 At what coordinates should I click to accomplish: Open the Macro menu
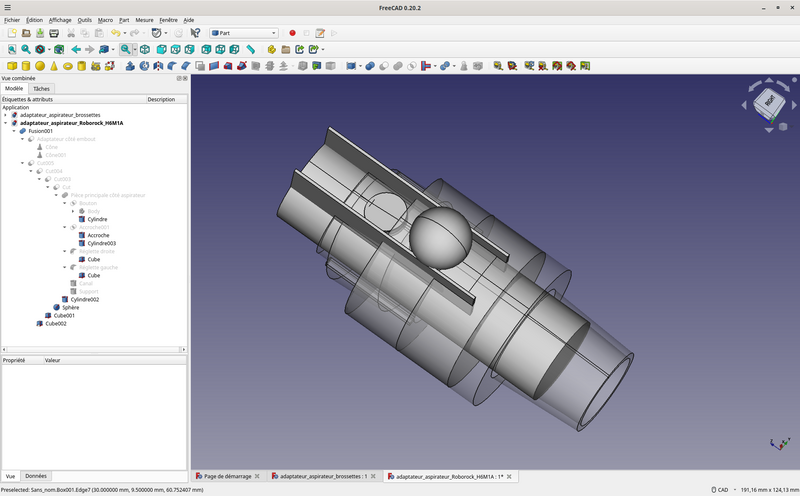(x=106, y=19)
